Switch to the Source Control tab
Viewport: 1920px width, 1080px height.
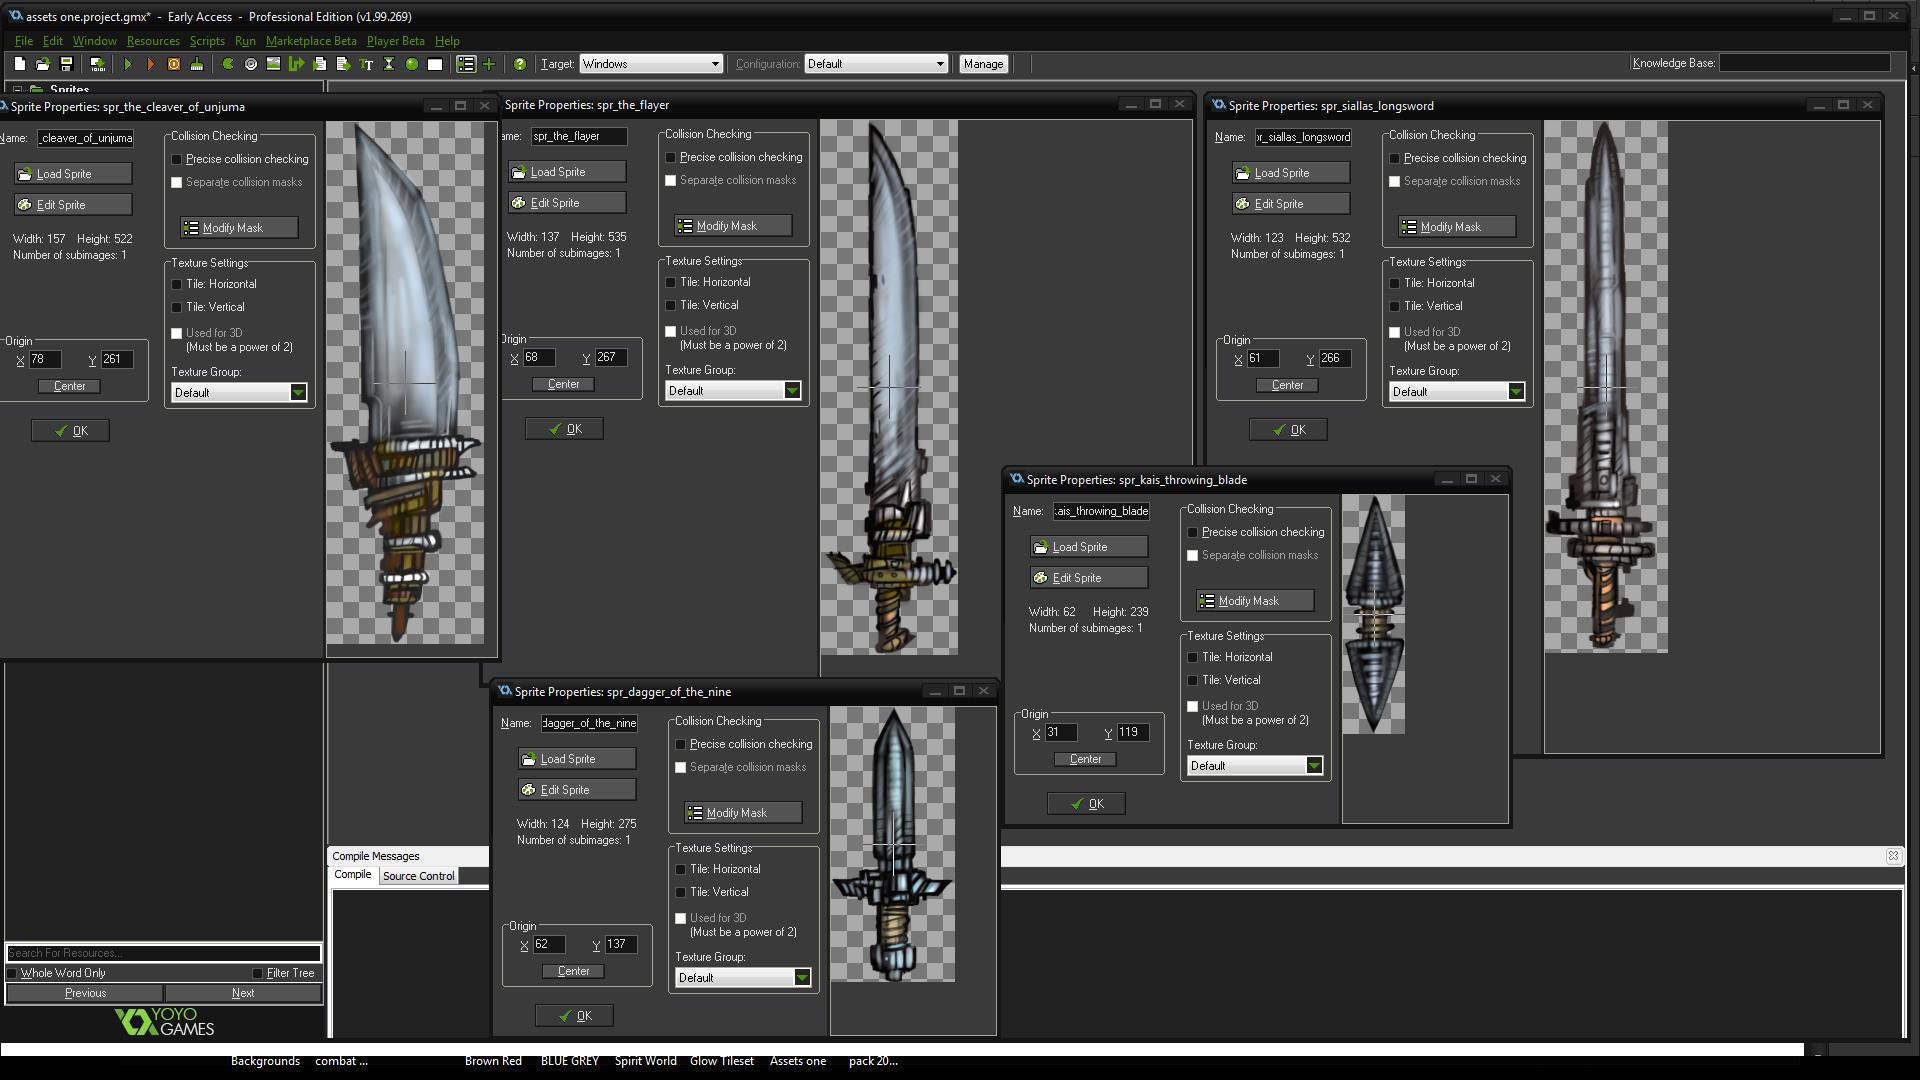(x=418, y=875)
